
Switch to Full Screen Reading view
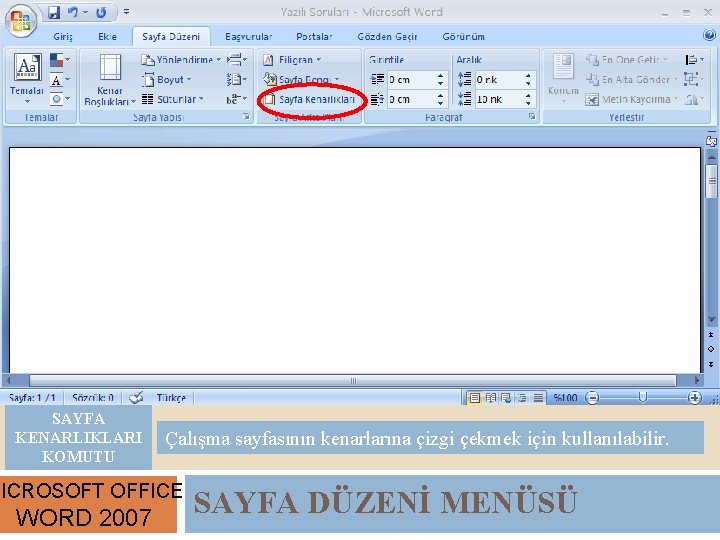click(490, 398)
